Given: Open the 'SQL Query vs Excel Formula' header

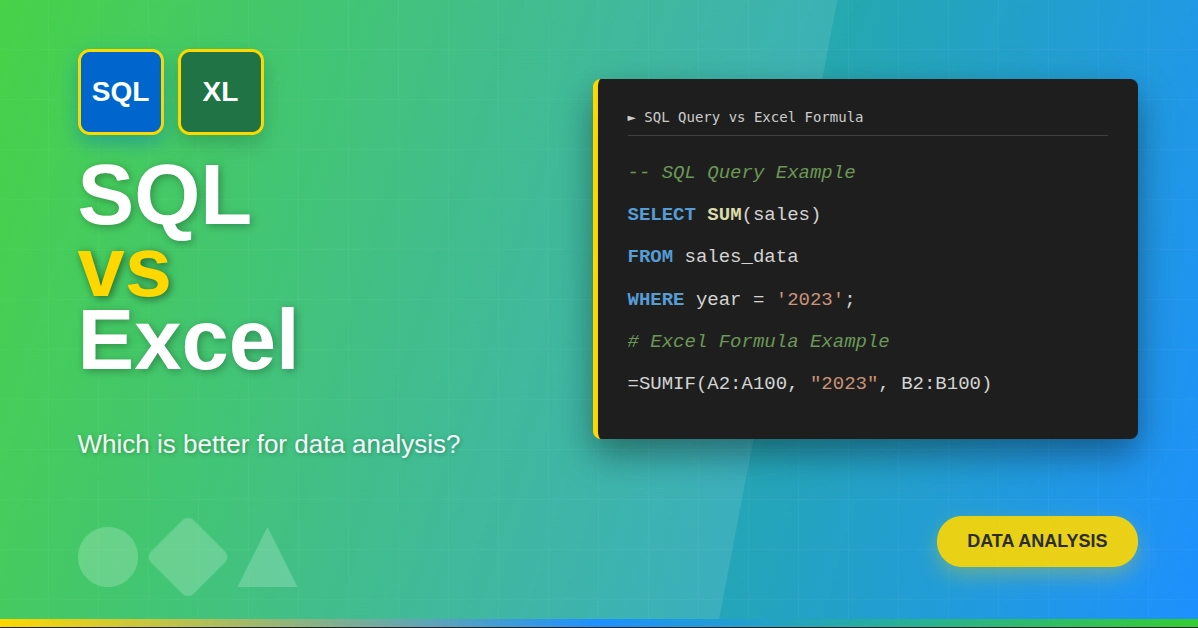Looking at the screenshot, I should 753,118.
